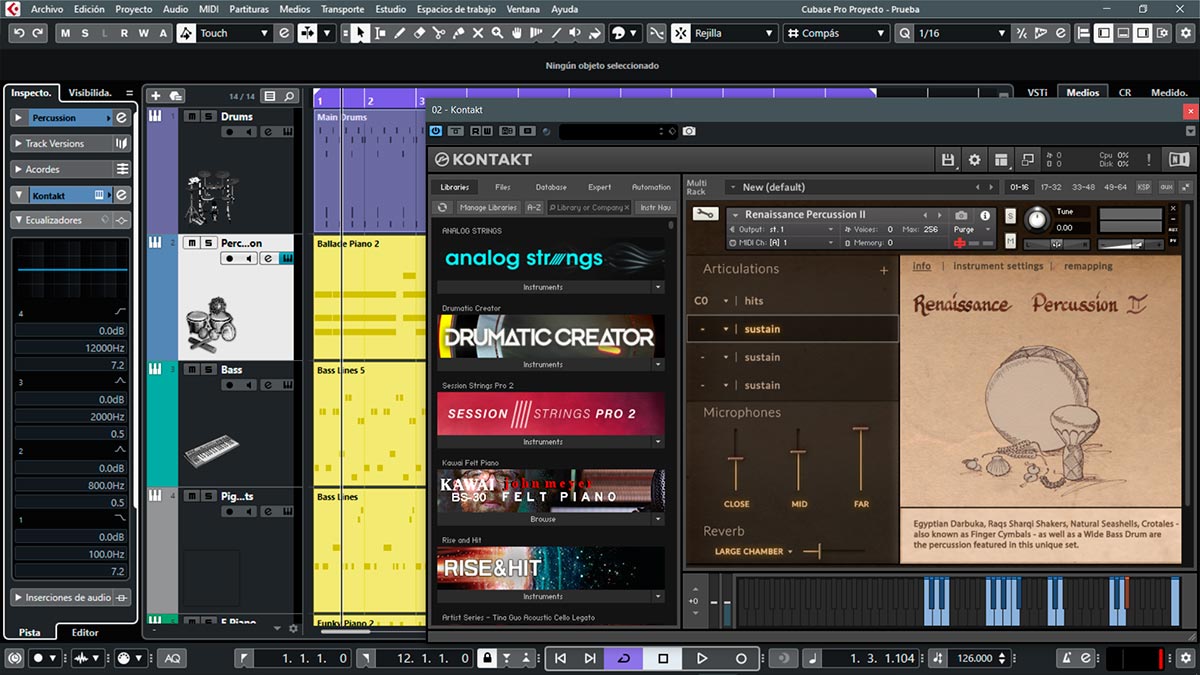Screen dimensions: 1200x675
Task: Mute the Drums track
Action: 191,116
